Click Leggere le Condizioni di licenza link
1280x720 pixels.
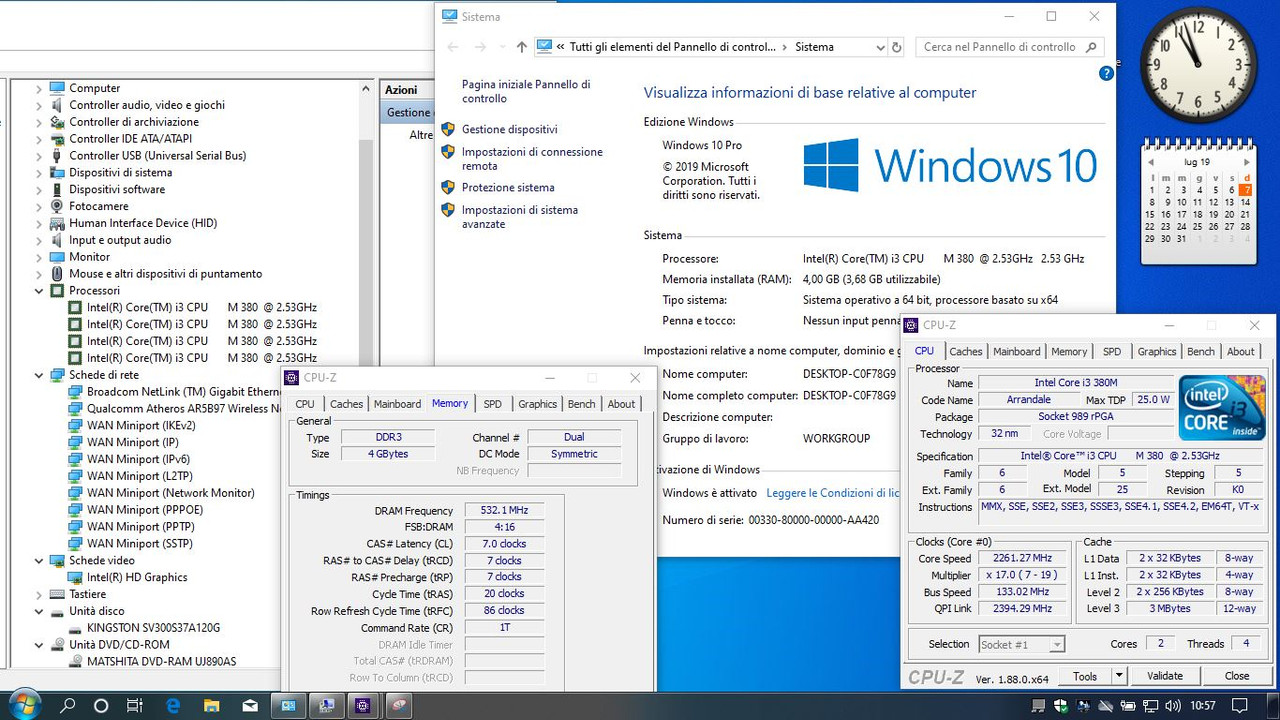click(833, 493)
